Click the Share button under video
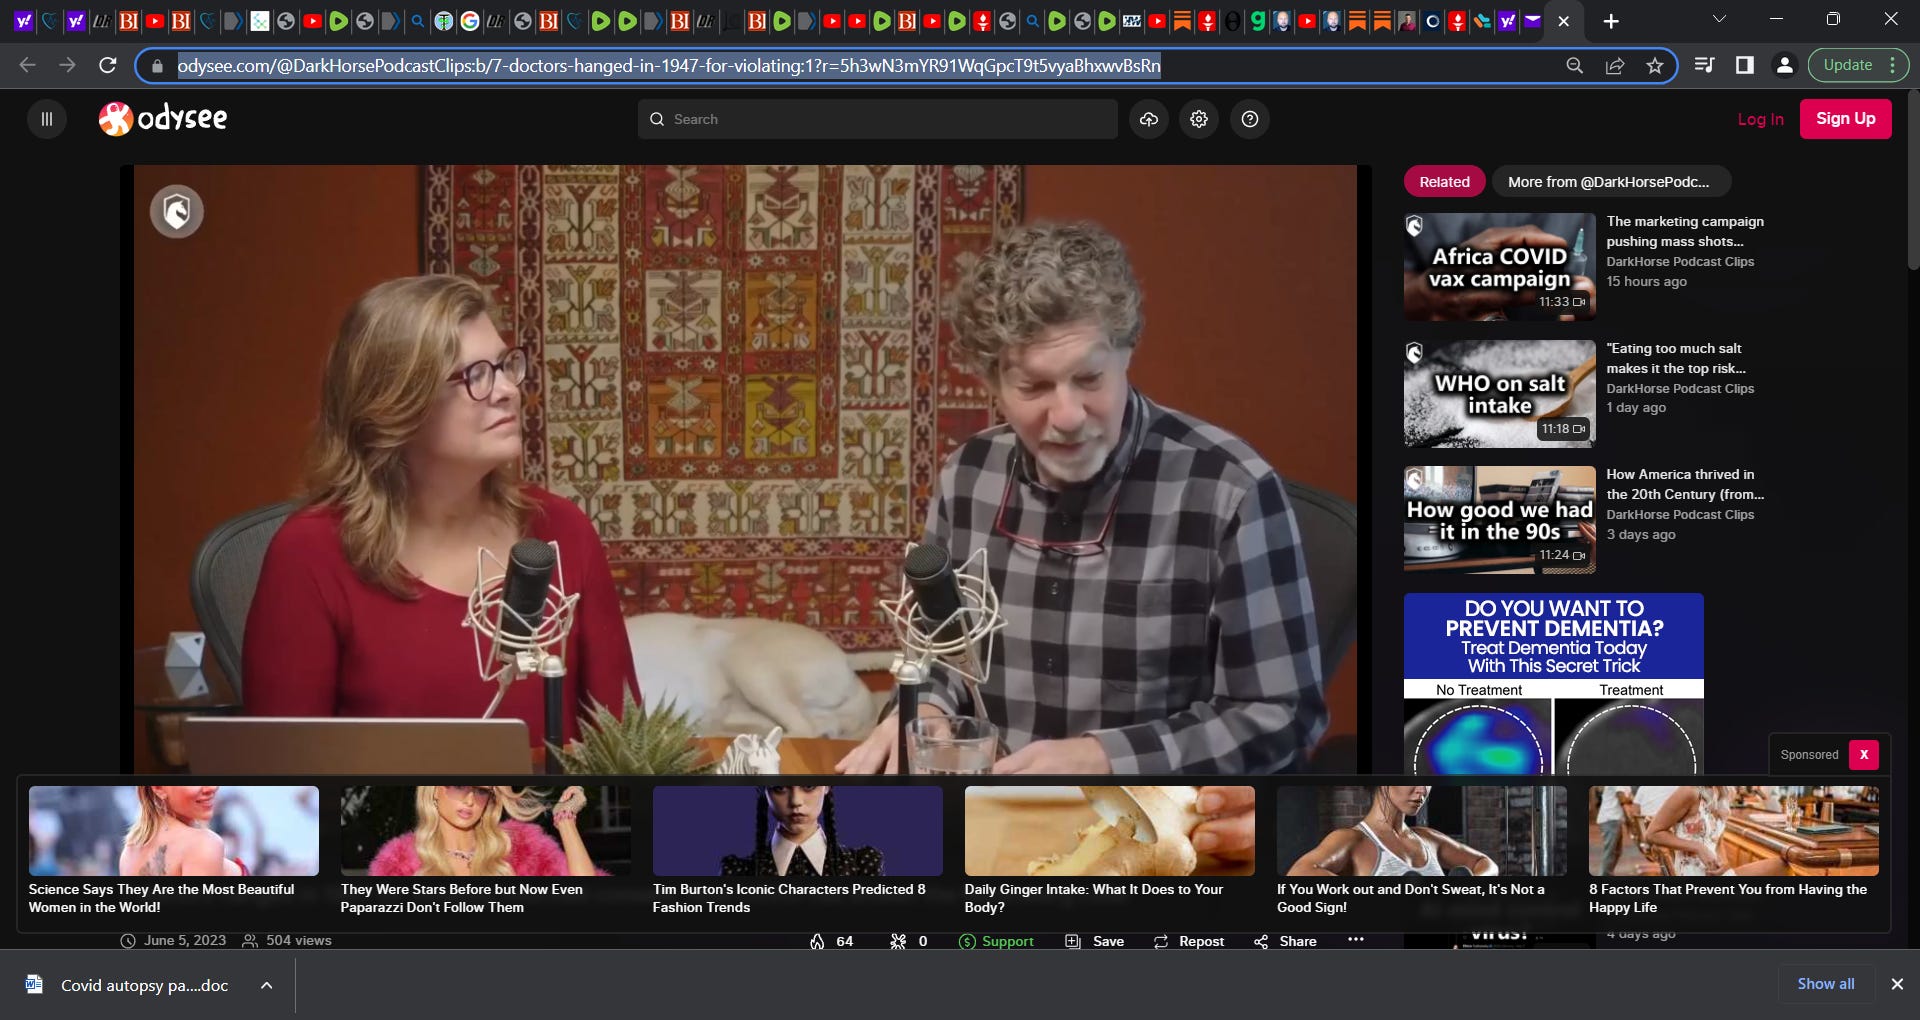 coord(1285,941)
